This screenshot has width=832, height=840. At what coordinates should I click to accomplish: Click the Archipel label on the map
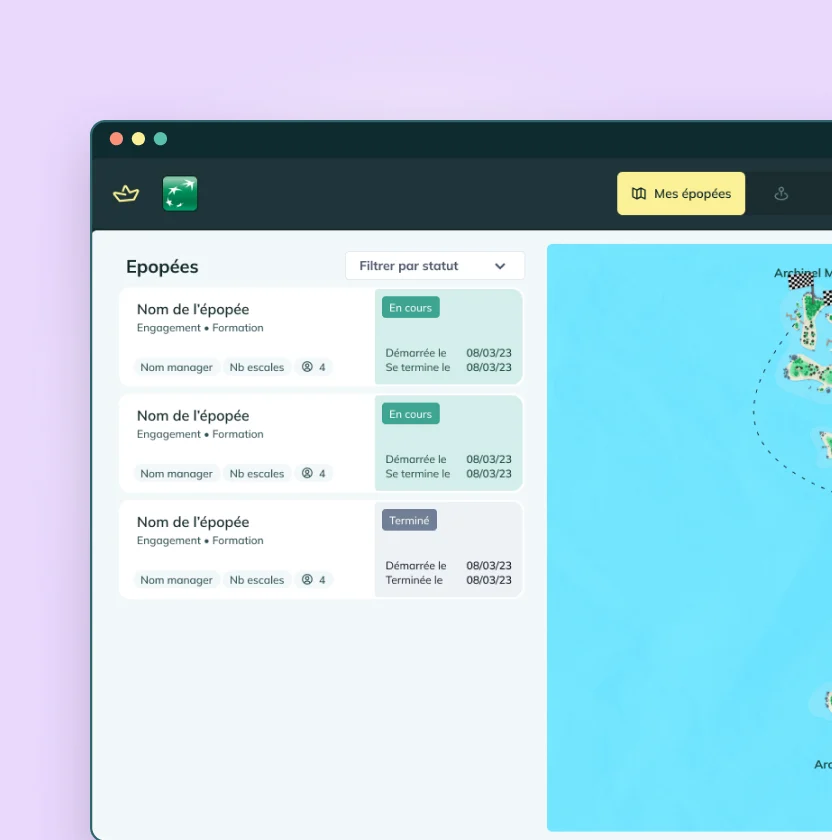click(x=803, y=273)
